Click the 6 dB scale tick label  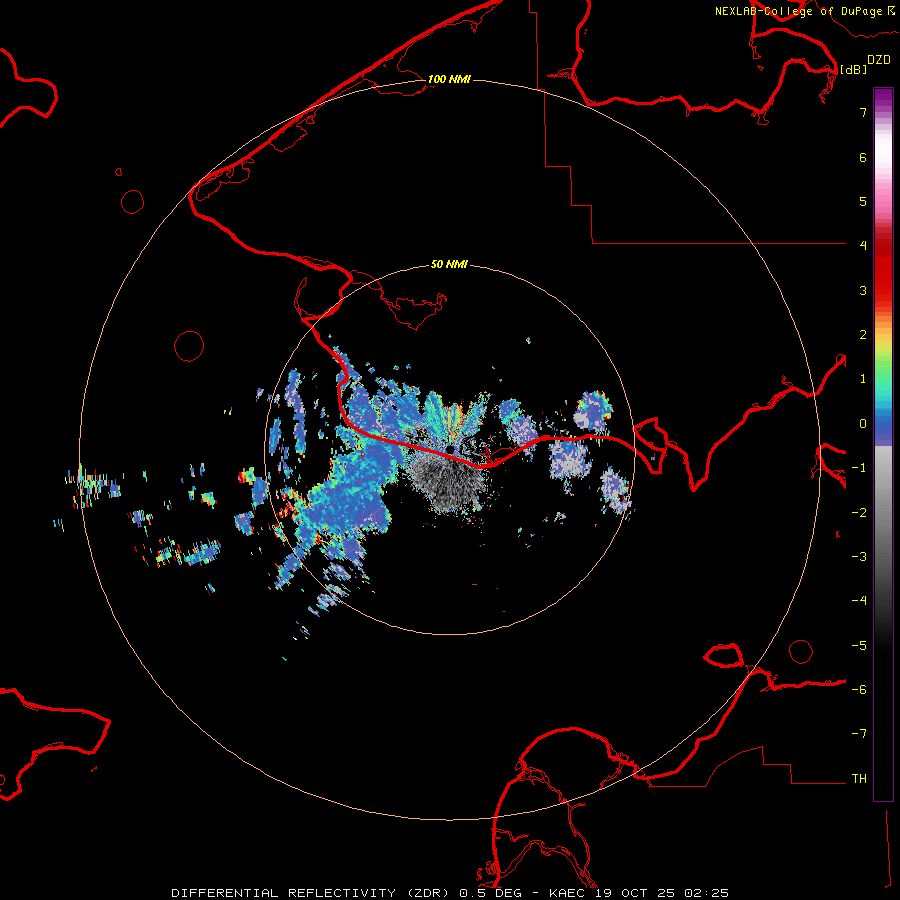pyautogui.click(x=863, y=157)
